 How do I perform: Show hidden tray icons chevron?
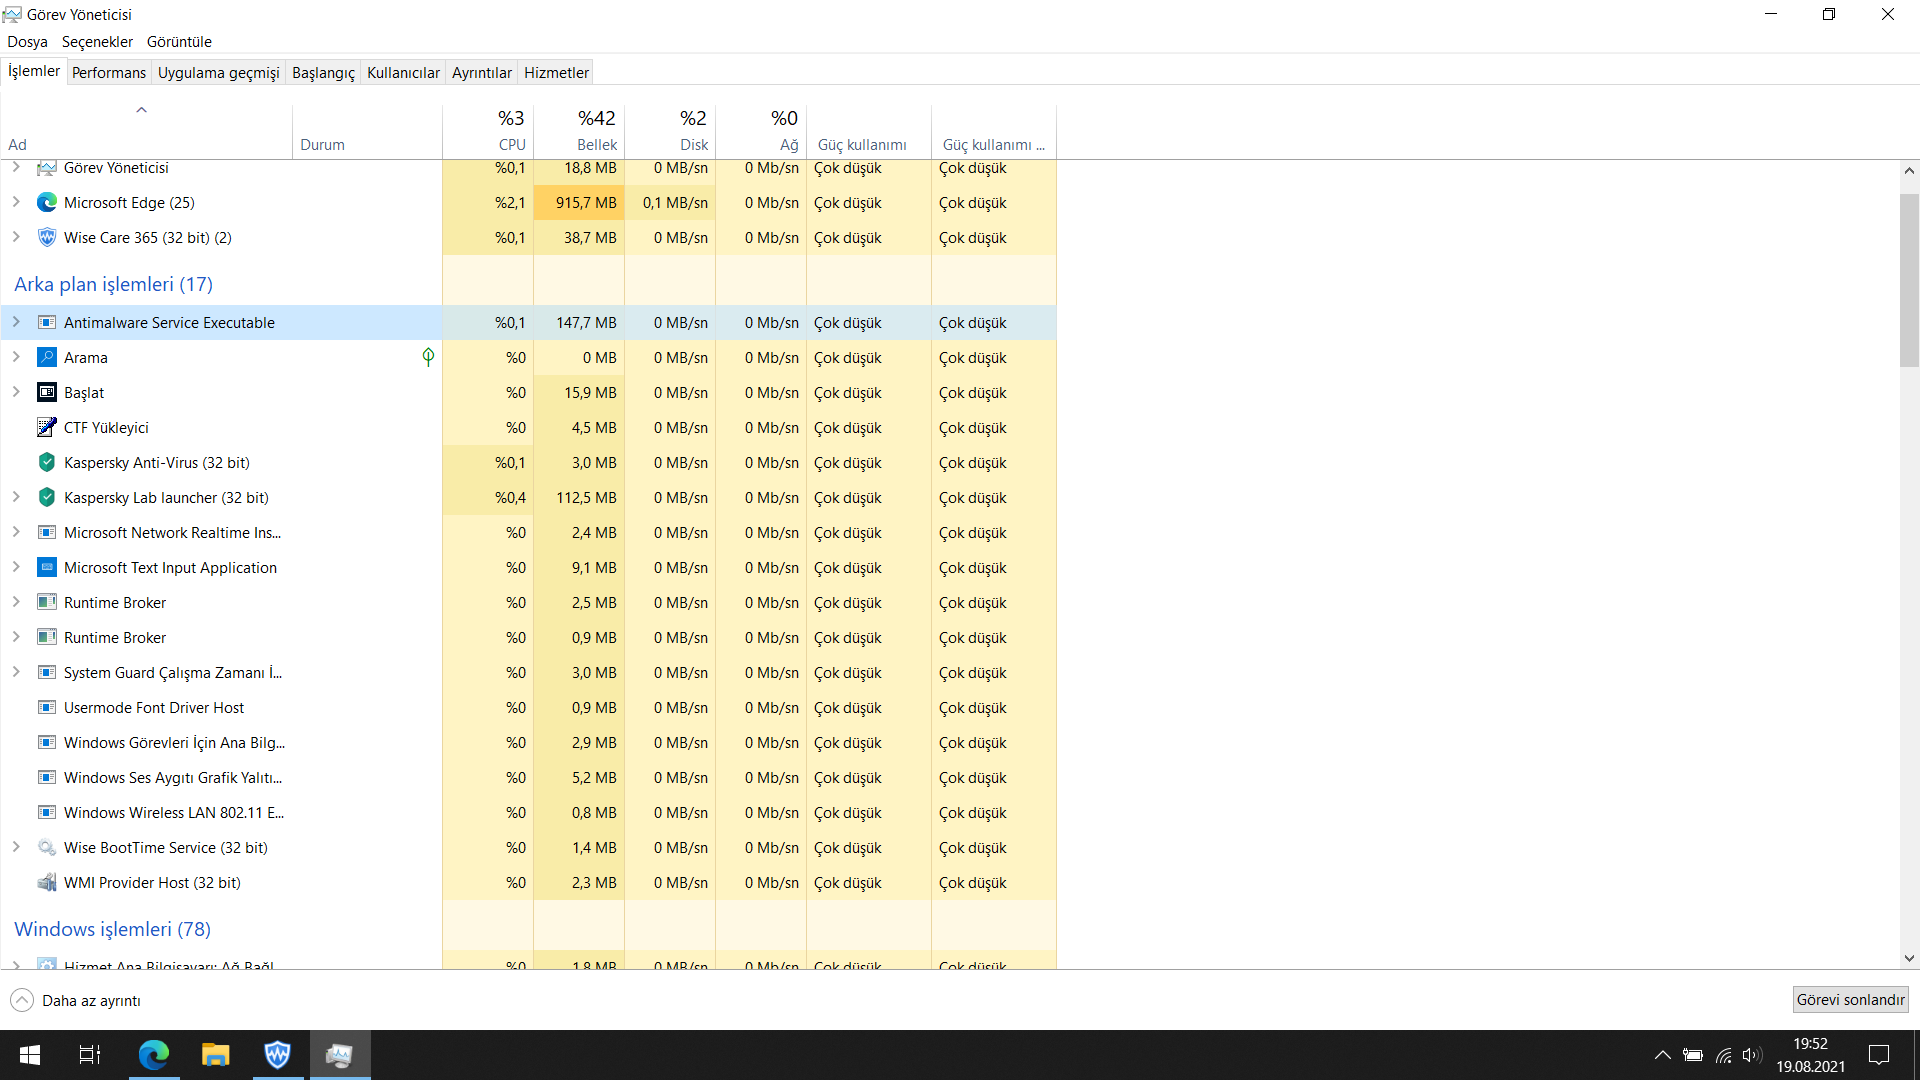pos(1662,1055)
